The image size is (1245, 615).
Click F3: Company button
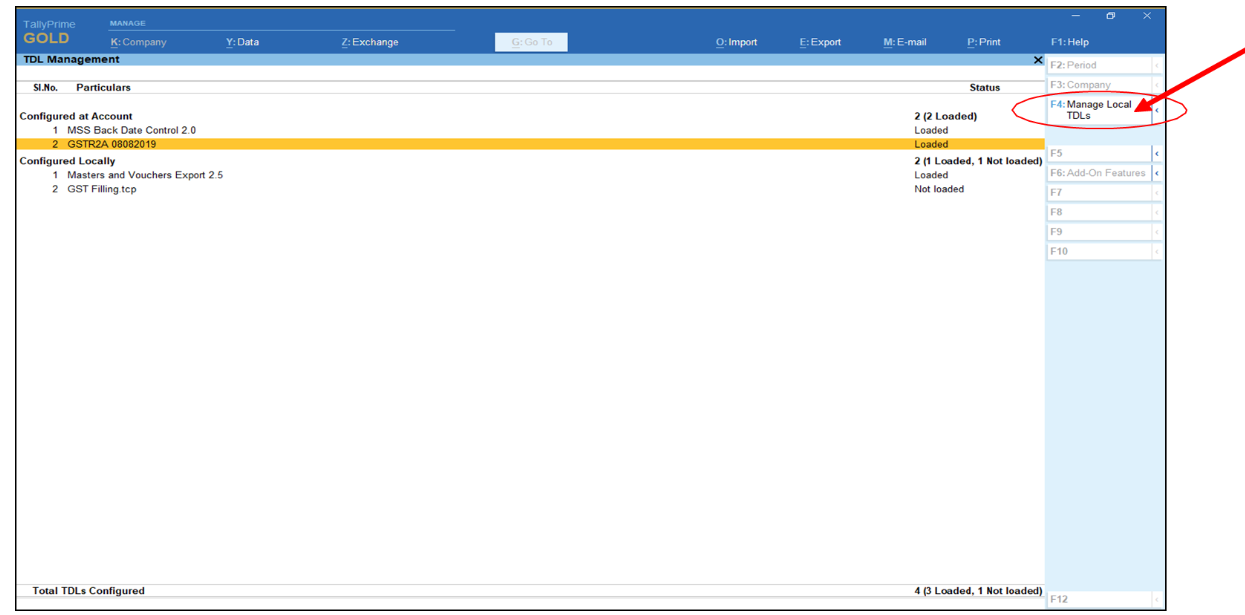coord(1099,85)
